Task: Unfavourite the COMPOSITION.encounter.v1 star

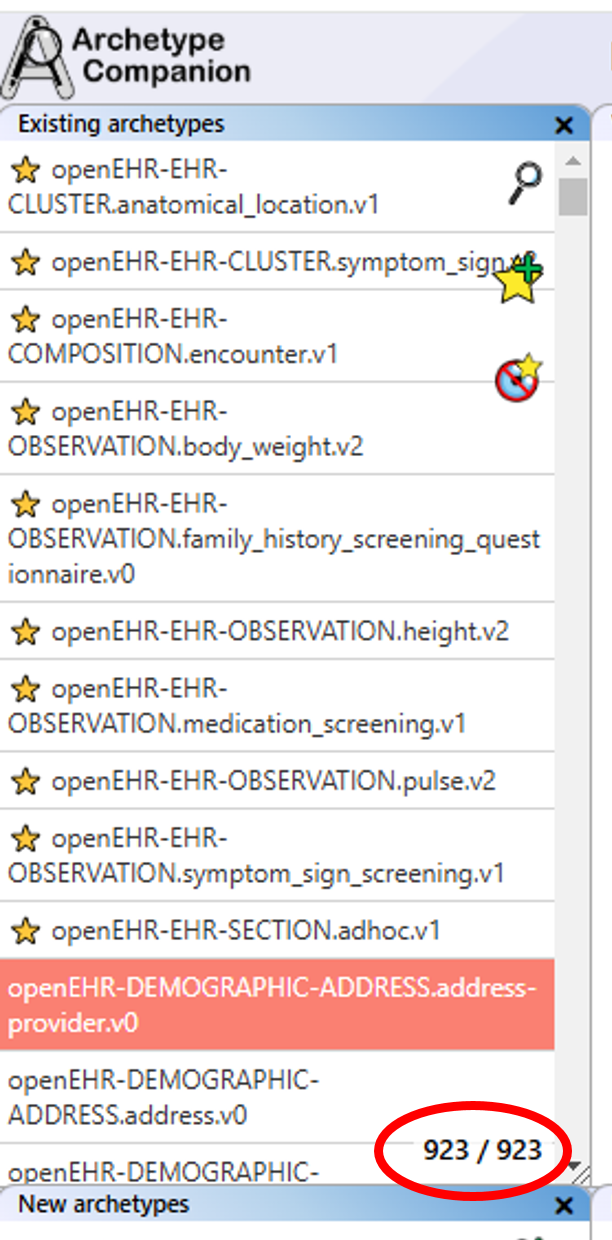Action: pos(25,320)
